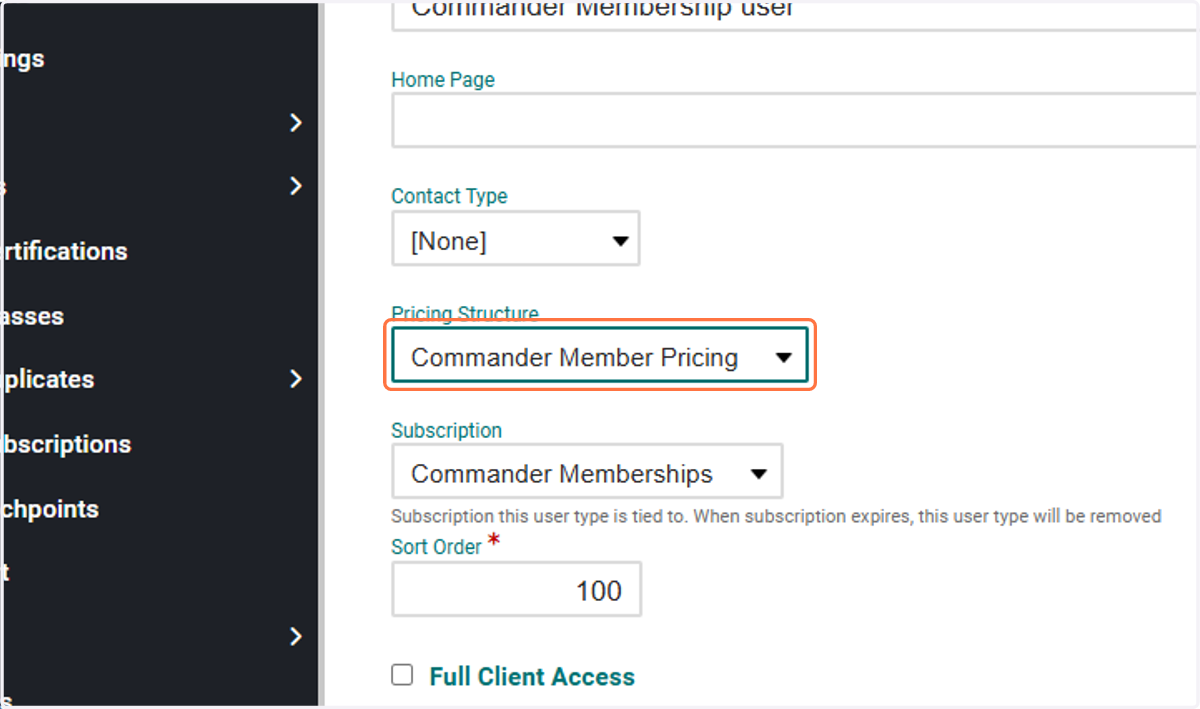Expand the chevron next to Duplicates

[x=295, y=379]
